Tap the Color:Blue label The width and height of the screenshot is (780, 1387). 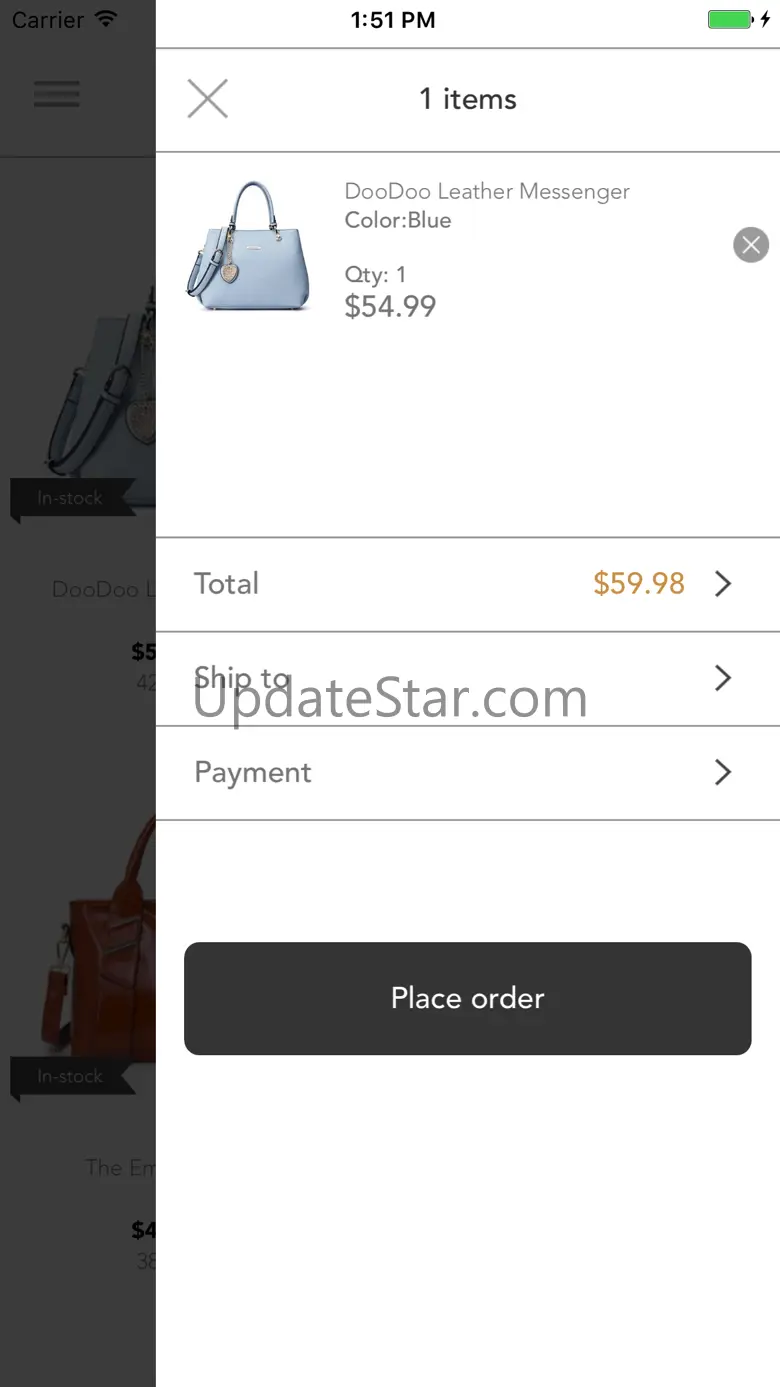coord(398,220)
